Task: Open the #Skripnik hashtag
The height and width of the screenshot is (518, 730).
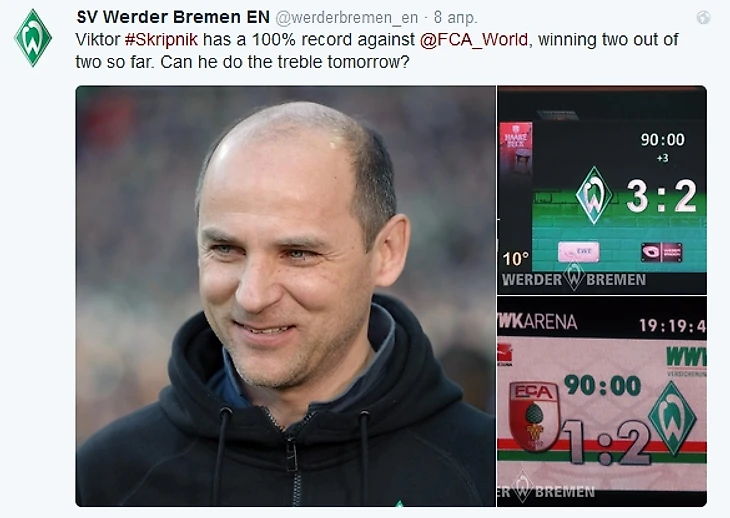Action: click(161, 40)
